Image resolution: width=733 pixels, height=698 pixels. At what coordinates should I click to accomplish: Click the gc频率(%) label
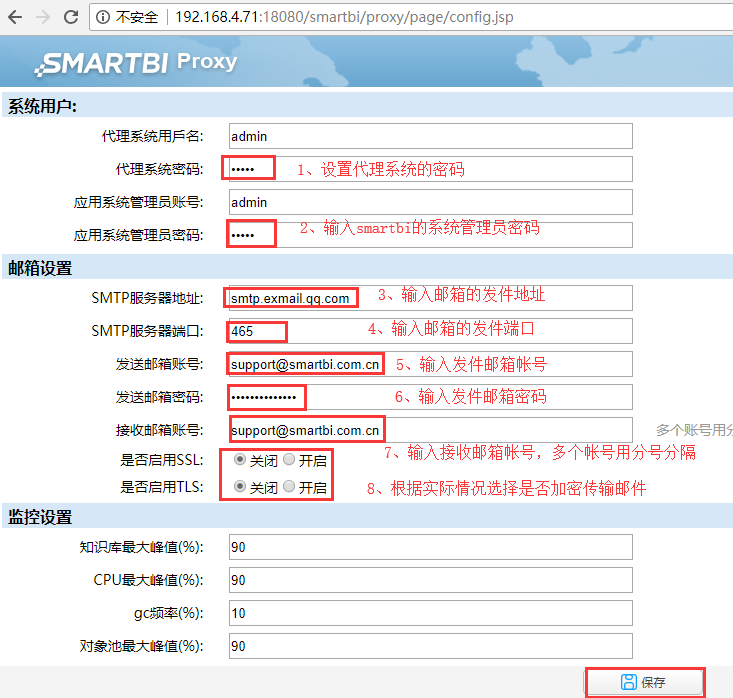[x=169, y=613]
